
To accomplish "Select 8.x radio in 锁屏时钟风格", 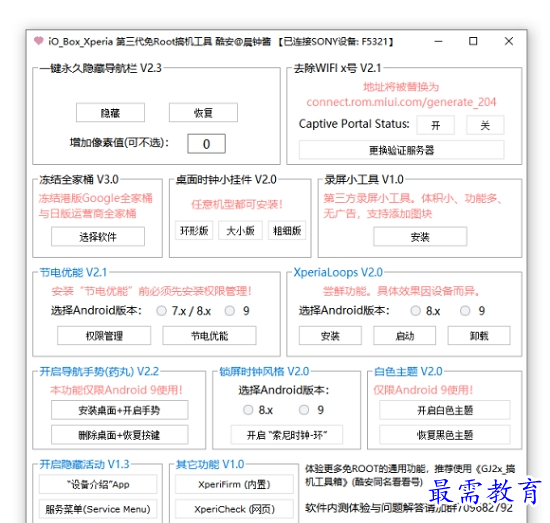I will (x=248, y=410).
